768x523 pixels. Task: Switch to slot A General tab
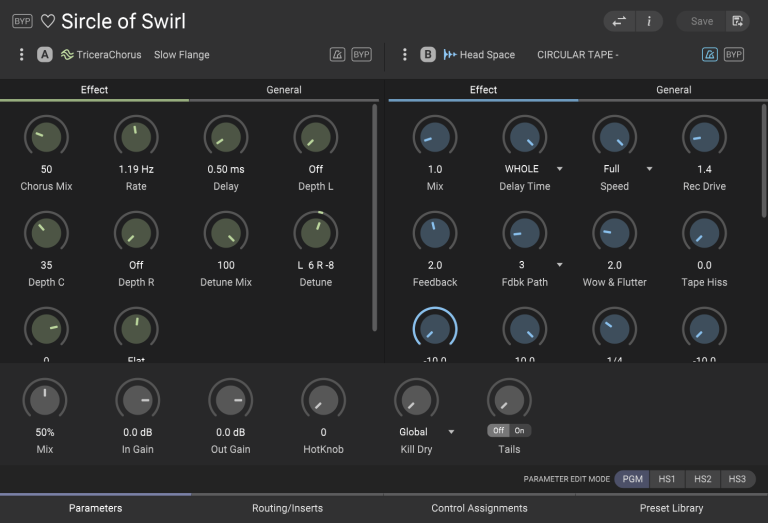point(284,90)
